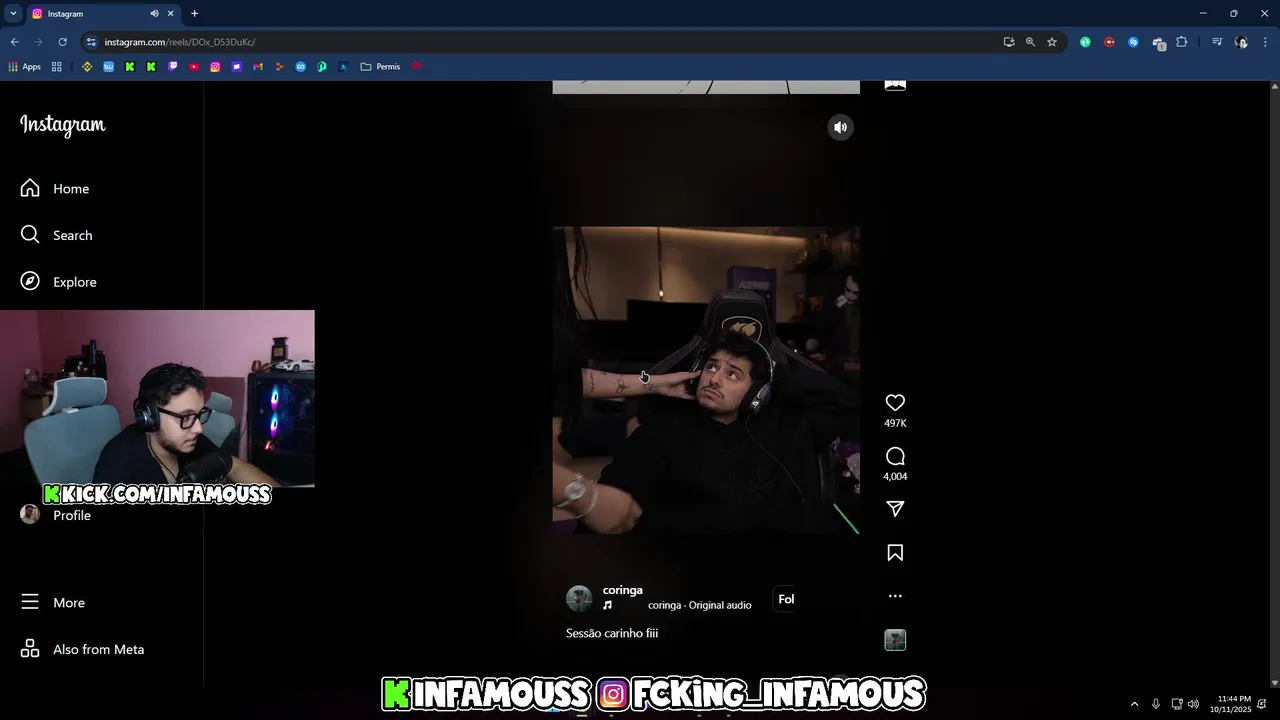Open the three-dot more options for reel

(x=895, y=596)
